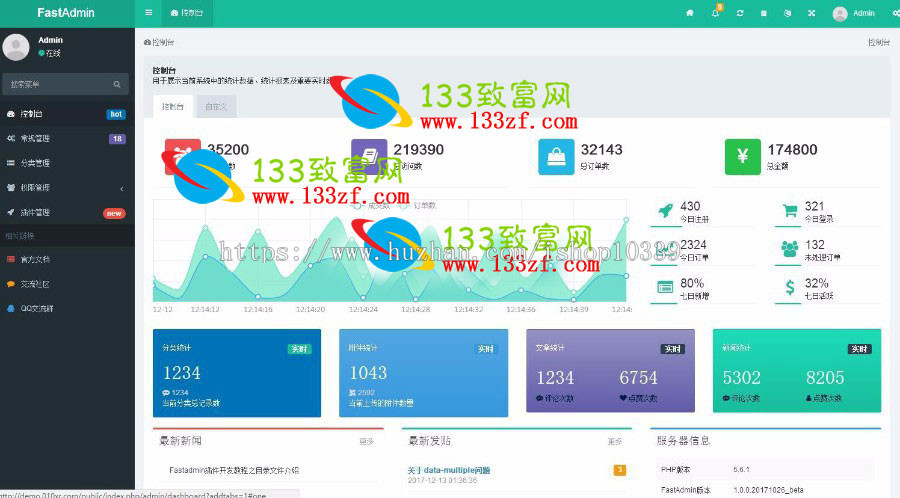Image resolution: width=900 pixels, height=498 pixels.
Task: Toggle the second chart legend series marker
Action: click(x=404, y=205)
